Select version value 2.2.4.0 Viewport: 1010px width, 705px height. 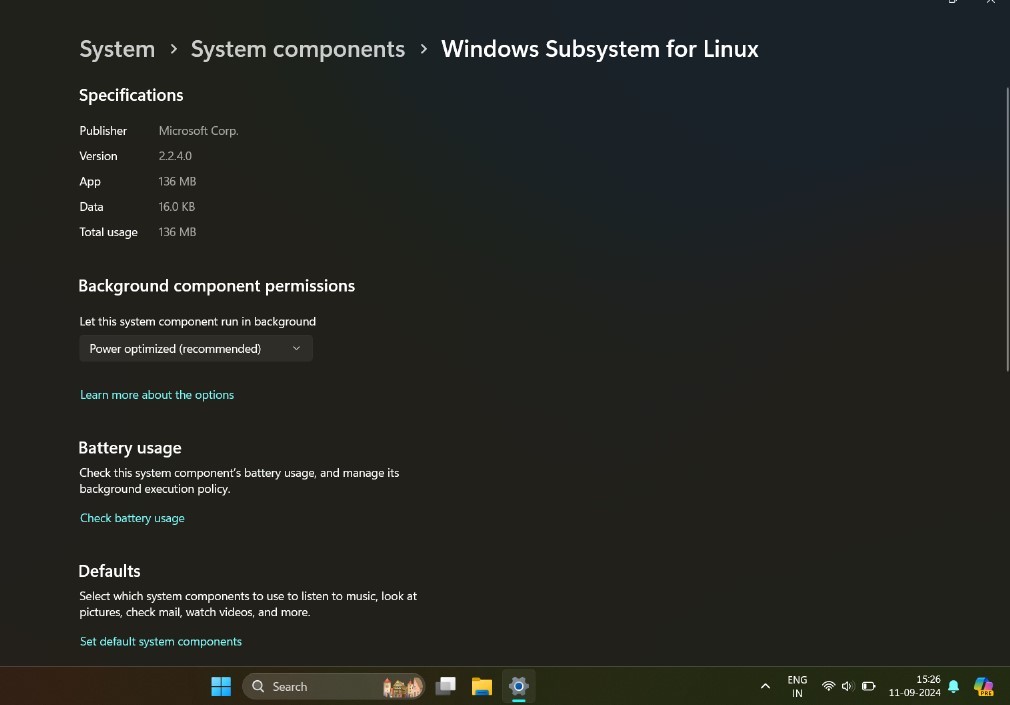pyautogui.click(x=175, y=156)
